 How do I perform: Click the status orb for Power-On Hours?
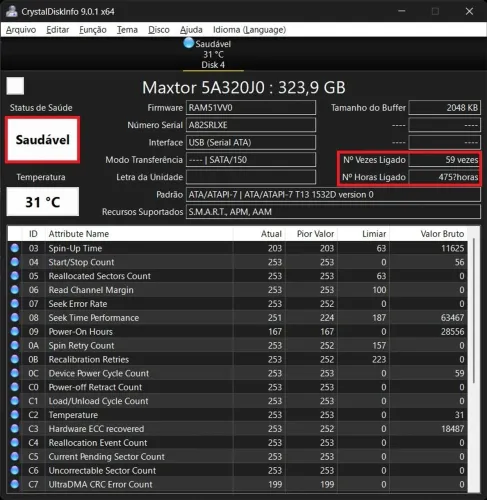pyautogui.click(x=15, y=332)
